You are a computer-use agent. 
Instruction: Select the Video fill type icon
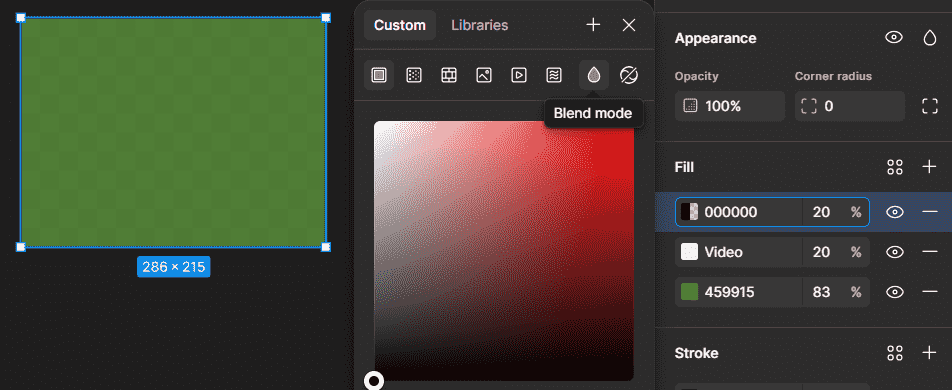click(x=518, y=75)
